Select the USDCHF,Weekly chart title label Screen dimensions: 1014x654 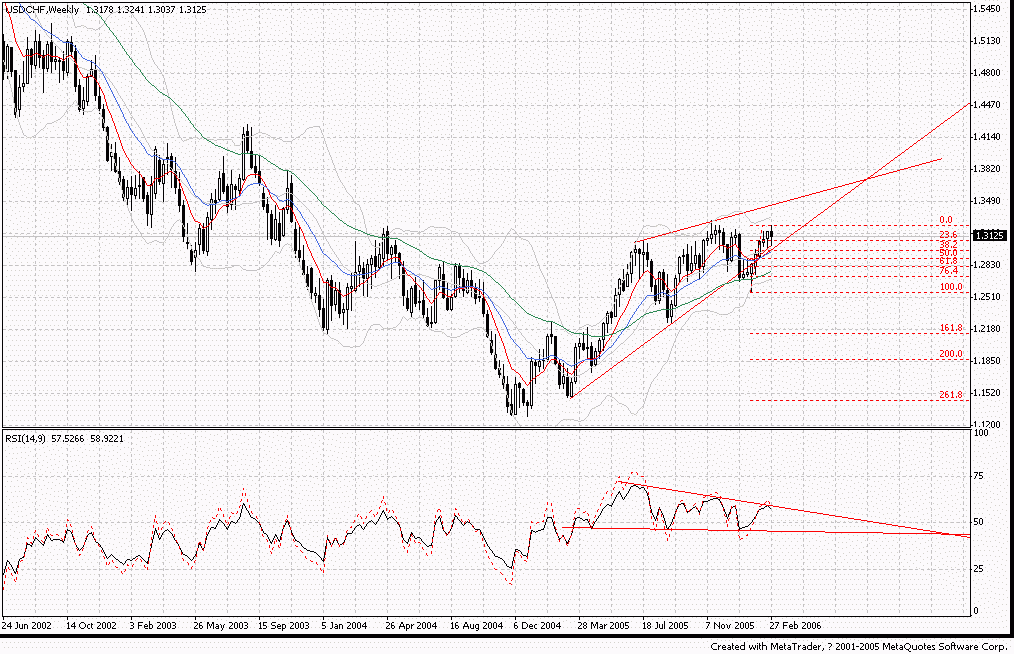coord(45,9)
